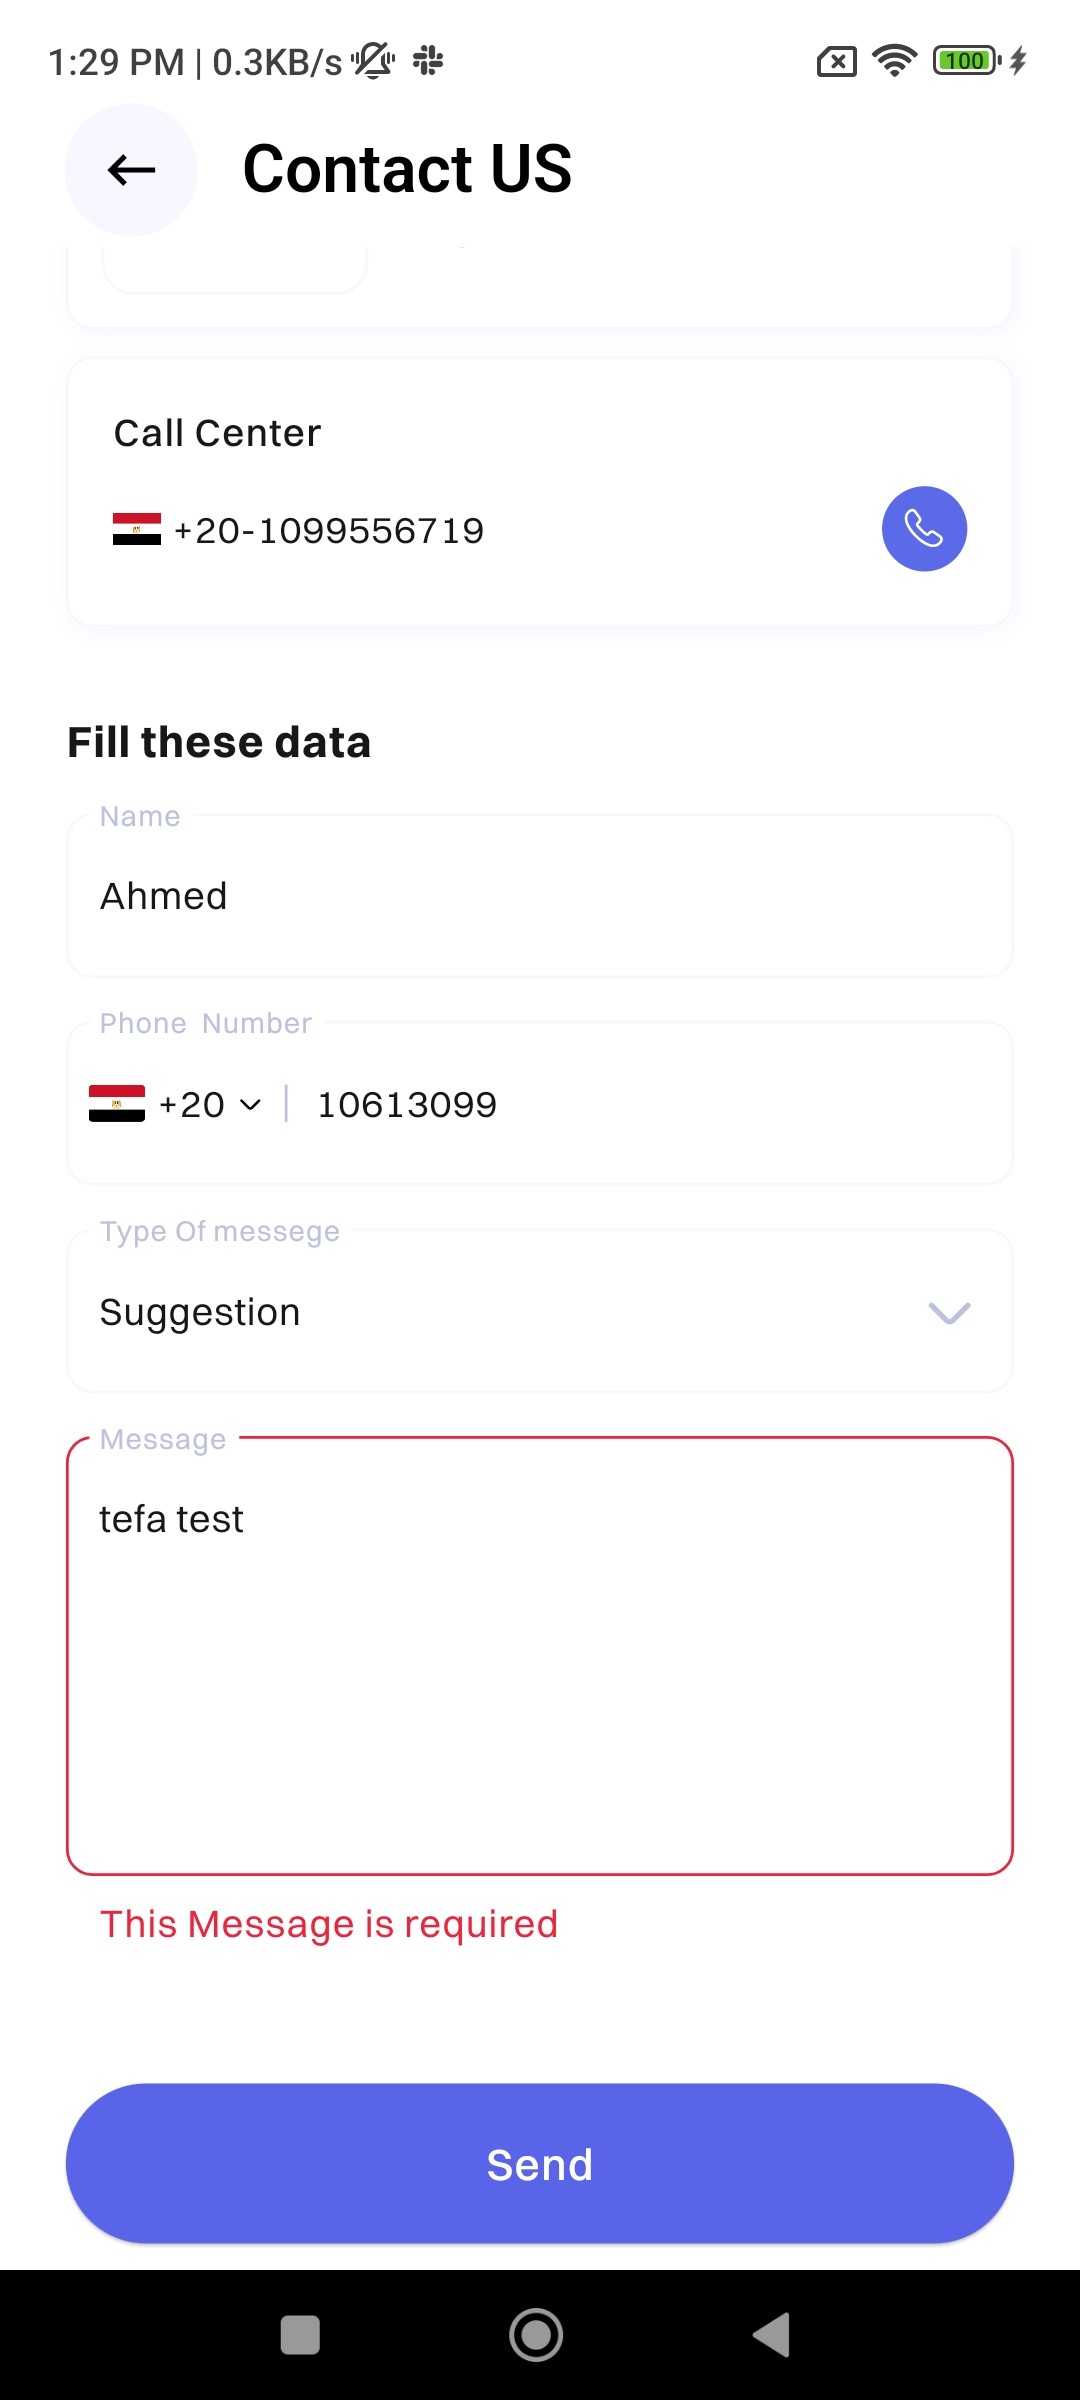1080x2400 pixels.
Task: Tap the Wi-Fi status icon
Action: (894, 61)
